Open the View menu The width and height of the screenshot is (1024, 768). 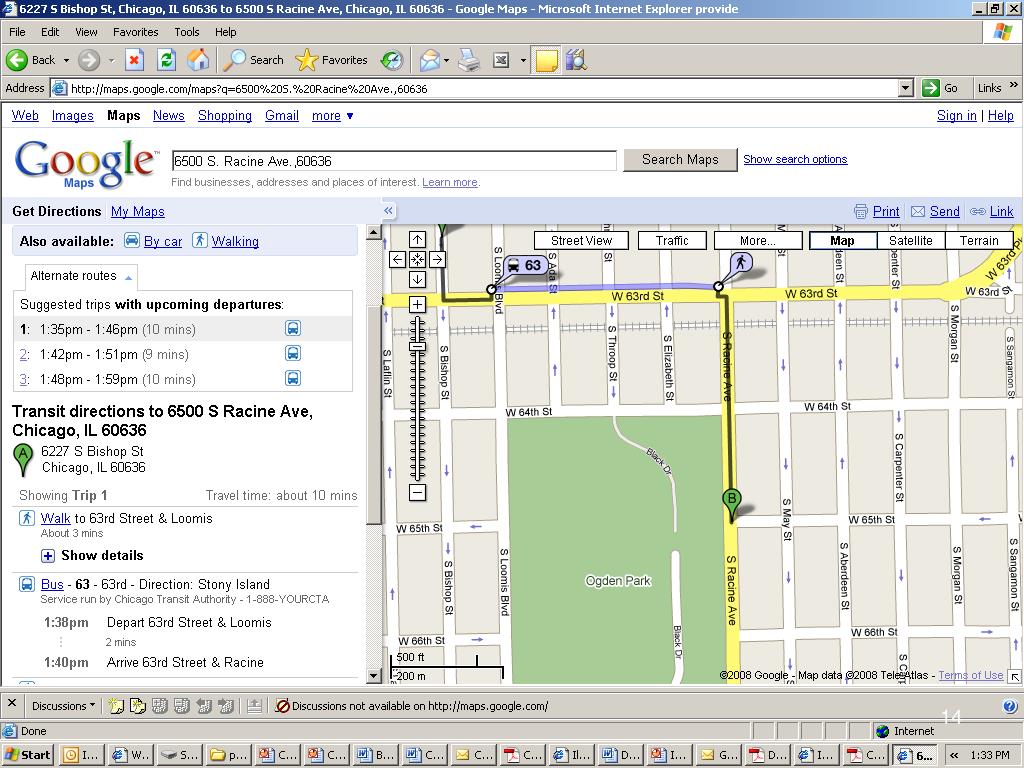tap(86, 32)
